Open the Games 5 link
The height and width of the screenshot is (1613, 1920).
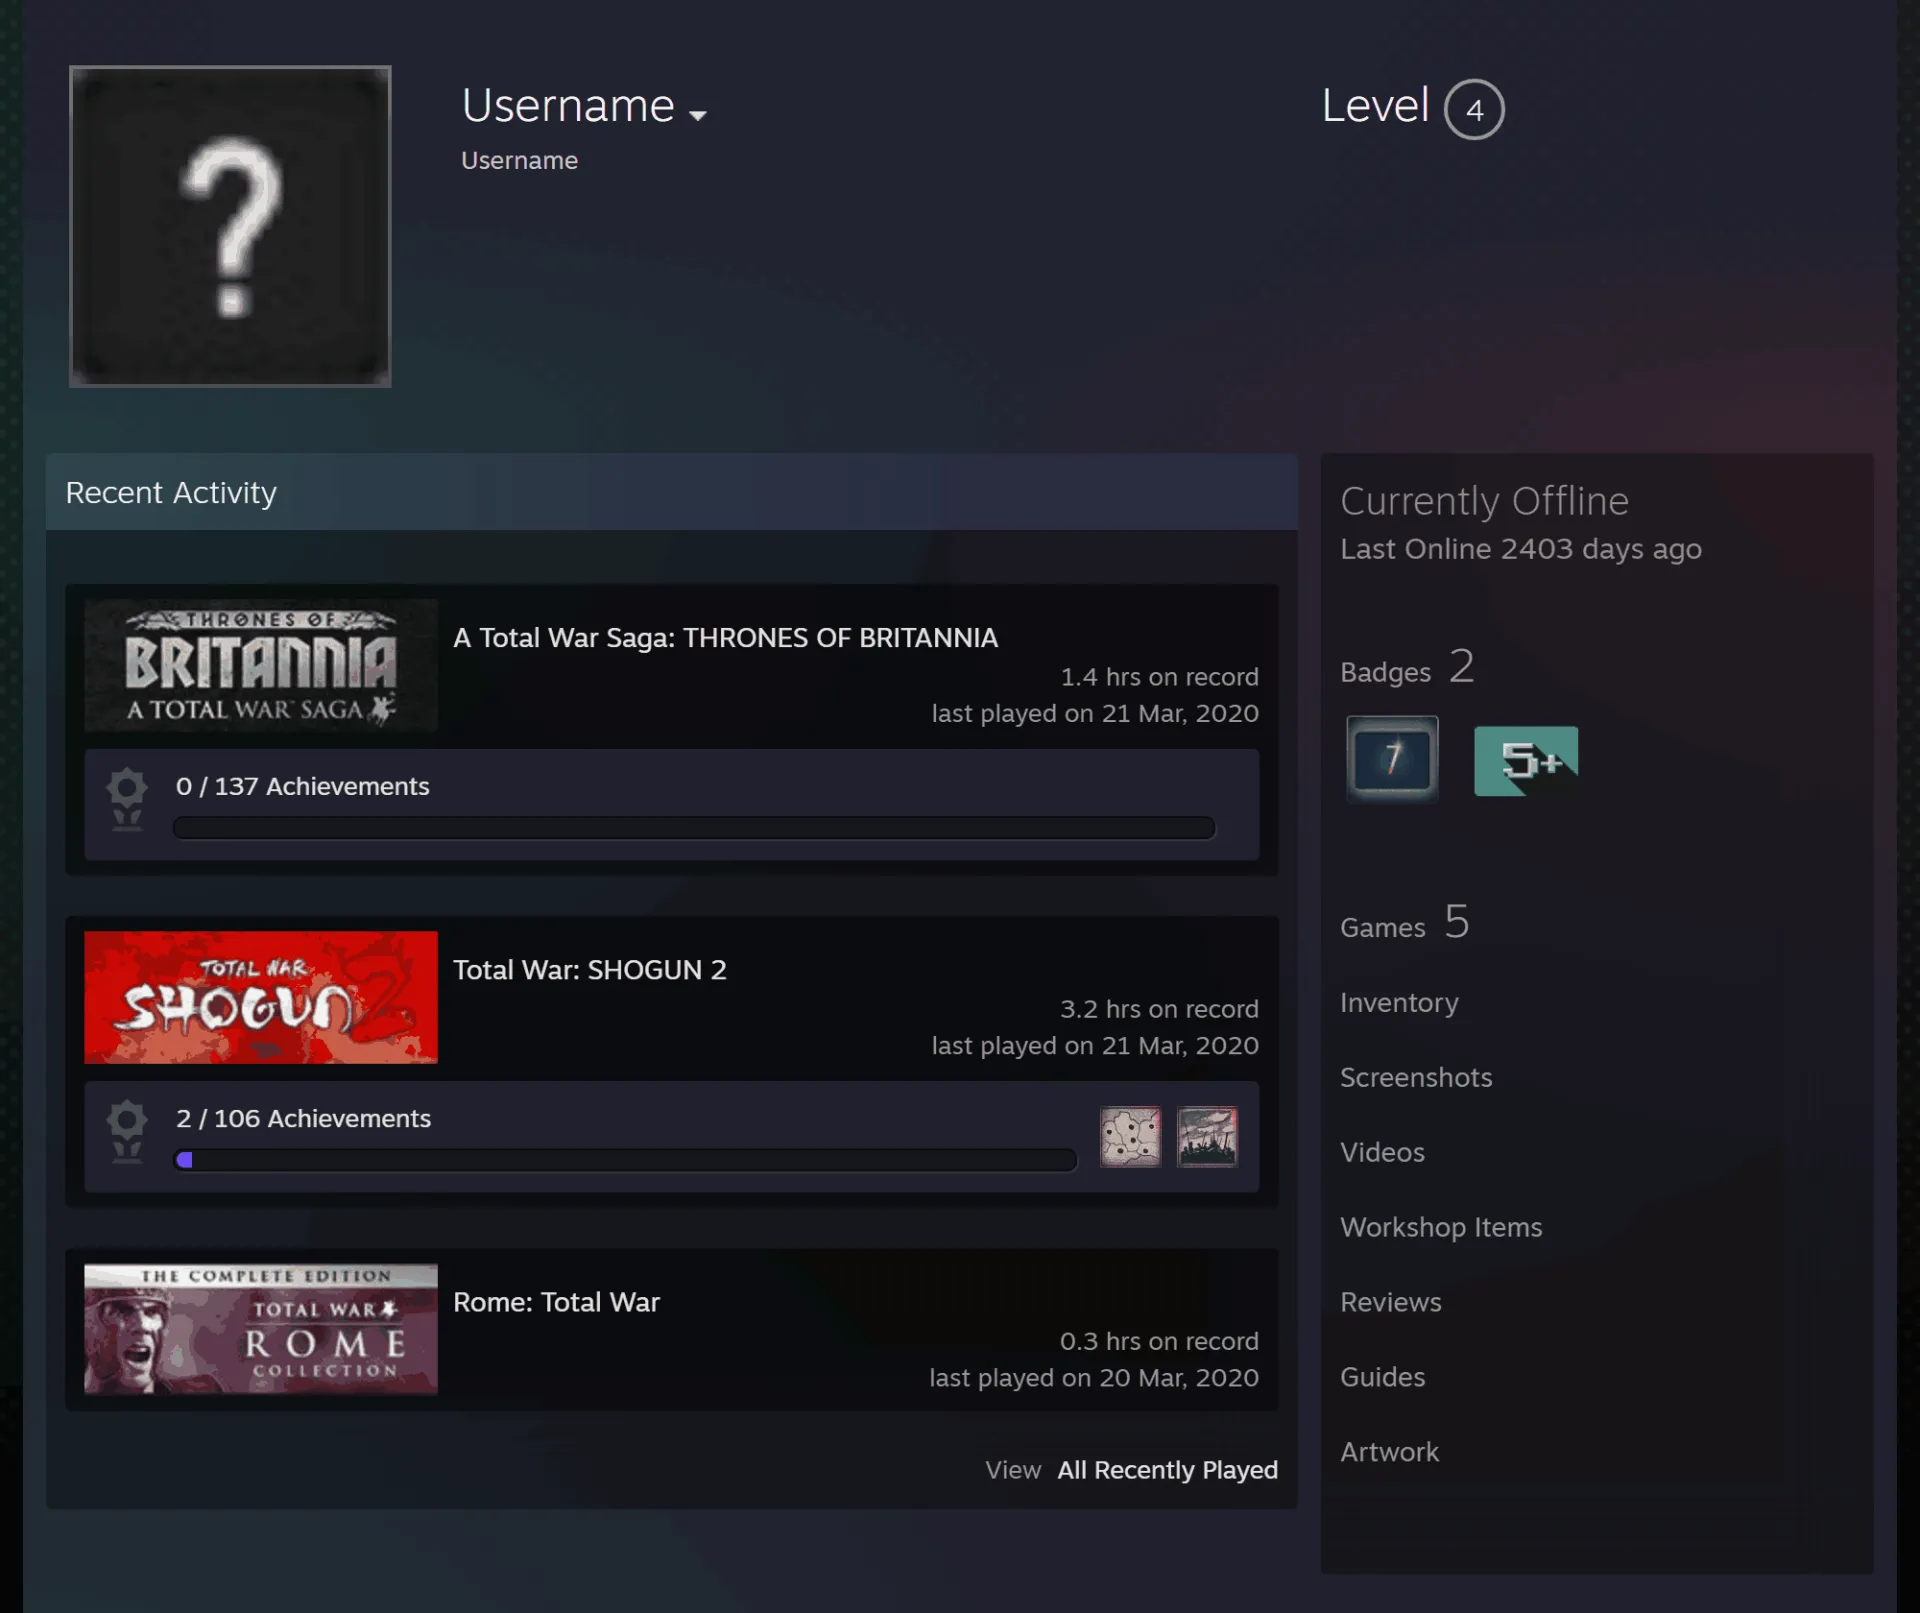1404,923
